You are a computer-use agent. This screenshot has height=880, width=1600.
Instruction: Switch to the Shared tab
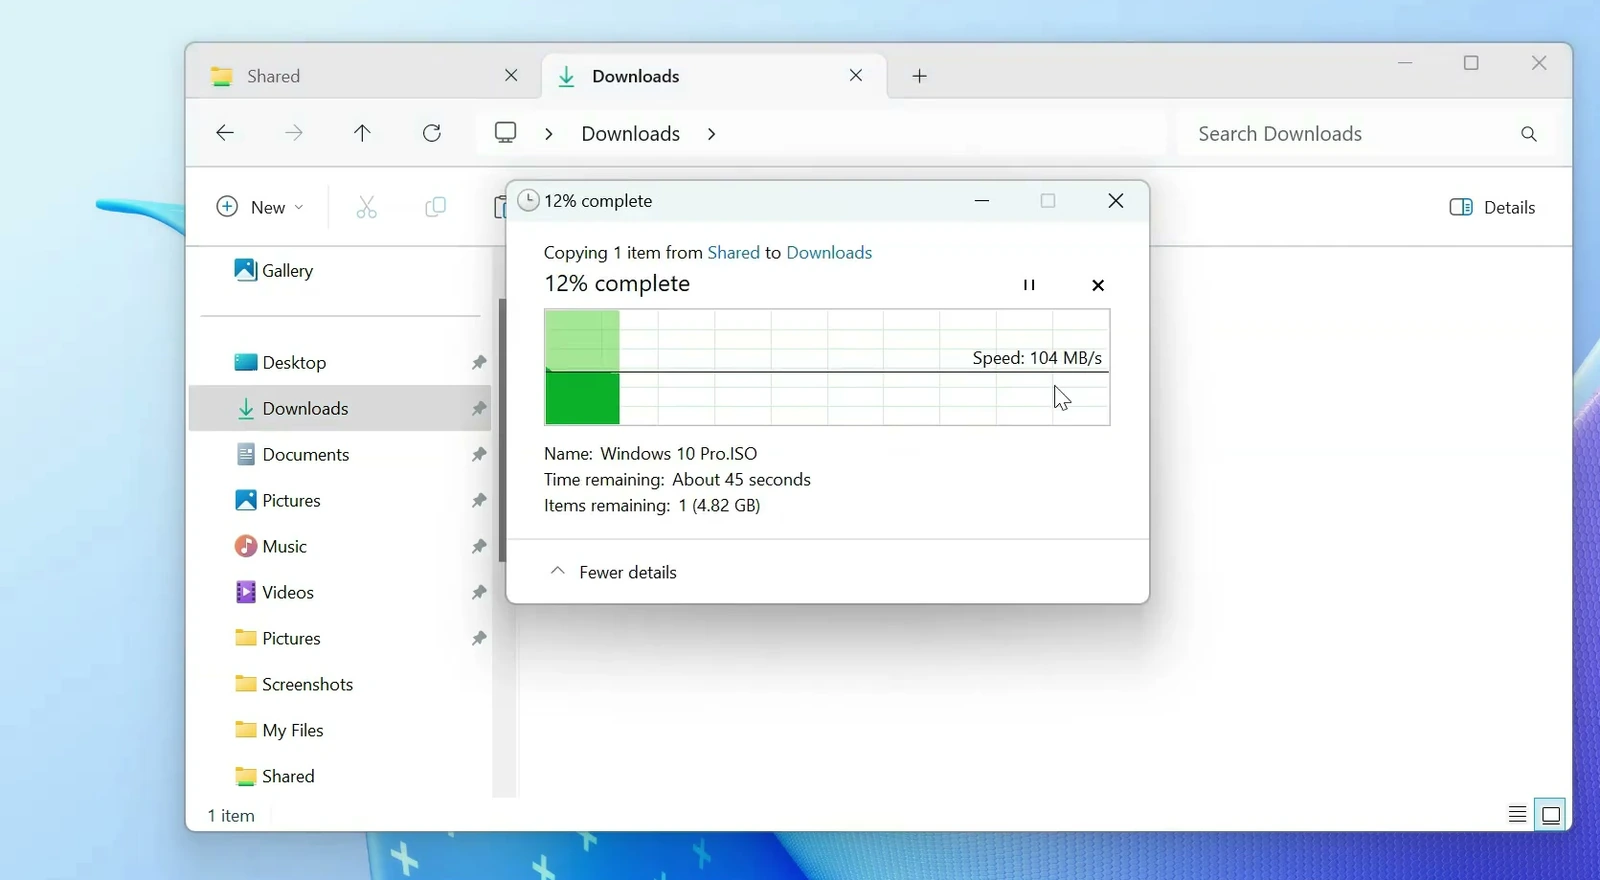(x=365, y=76)
